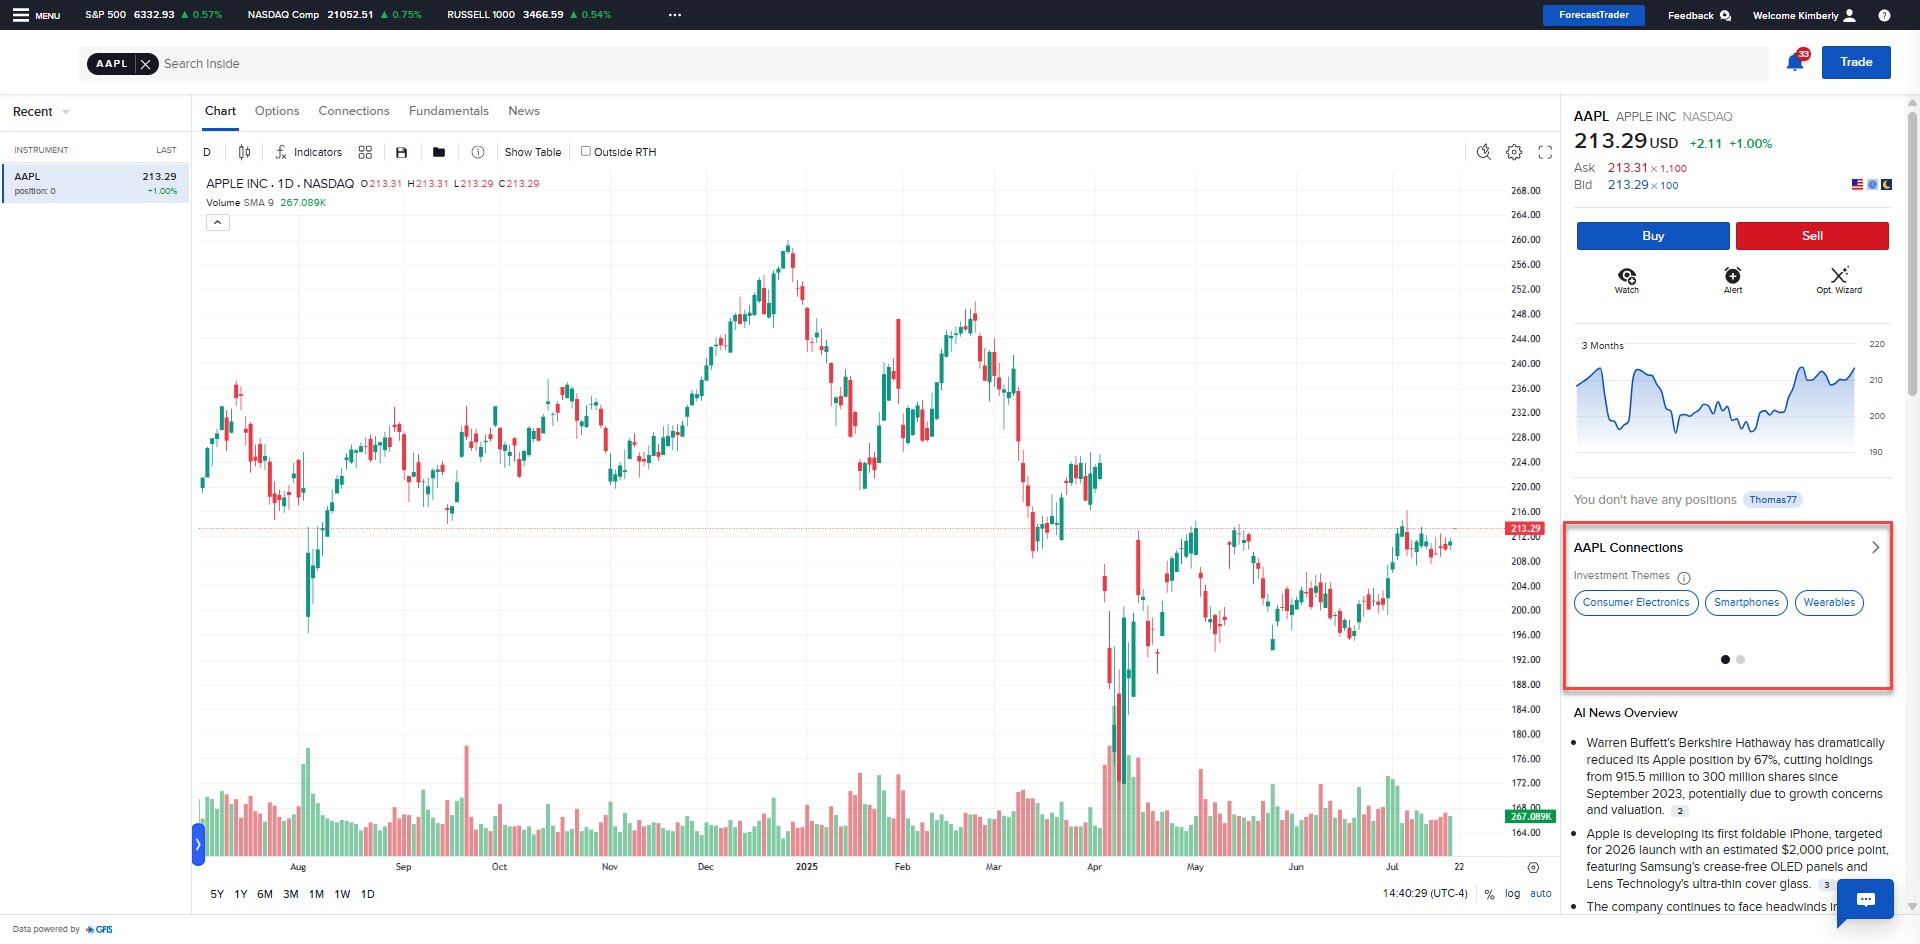The height and width of the screenshot is (944, 1920).
Task: Toggle log scale on the chart
Action: click(1512, 894)
